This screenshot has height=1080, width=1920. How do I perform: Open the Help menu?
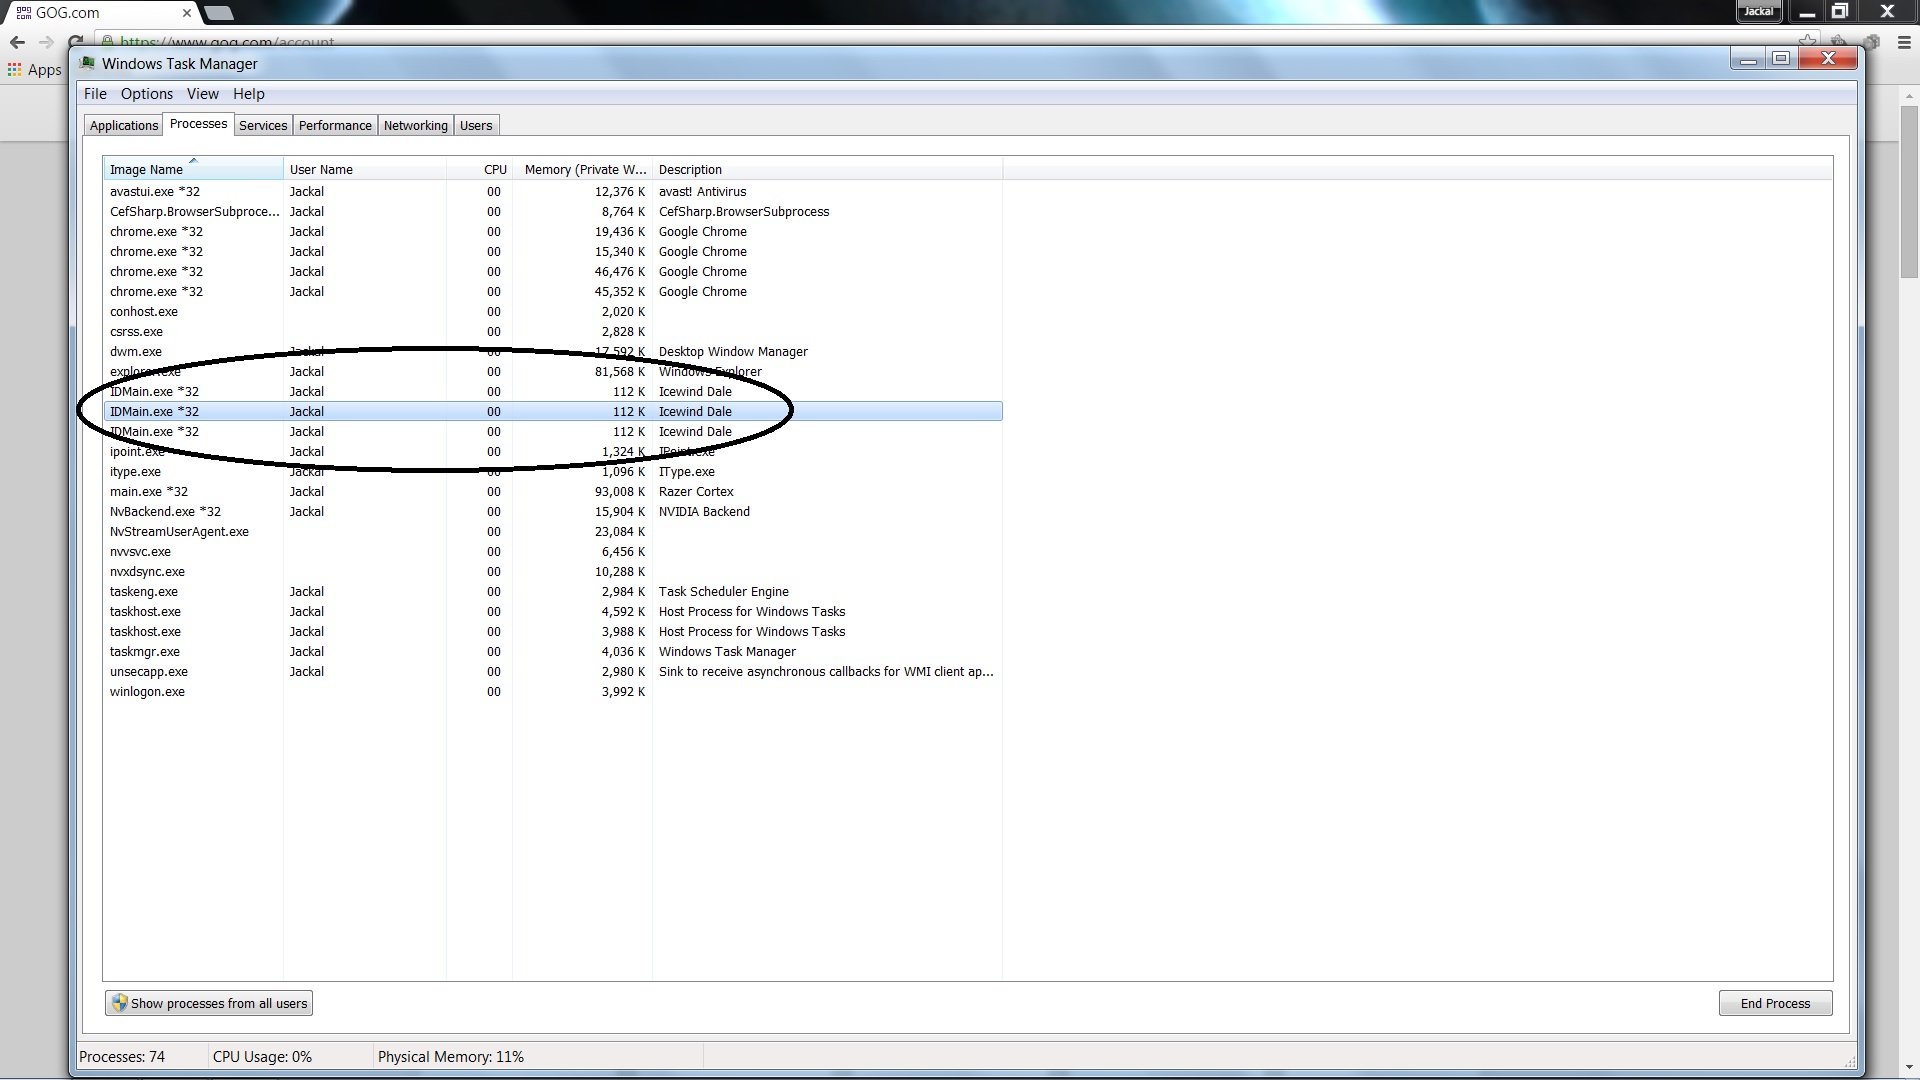[x=249, y=94]
